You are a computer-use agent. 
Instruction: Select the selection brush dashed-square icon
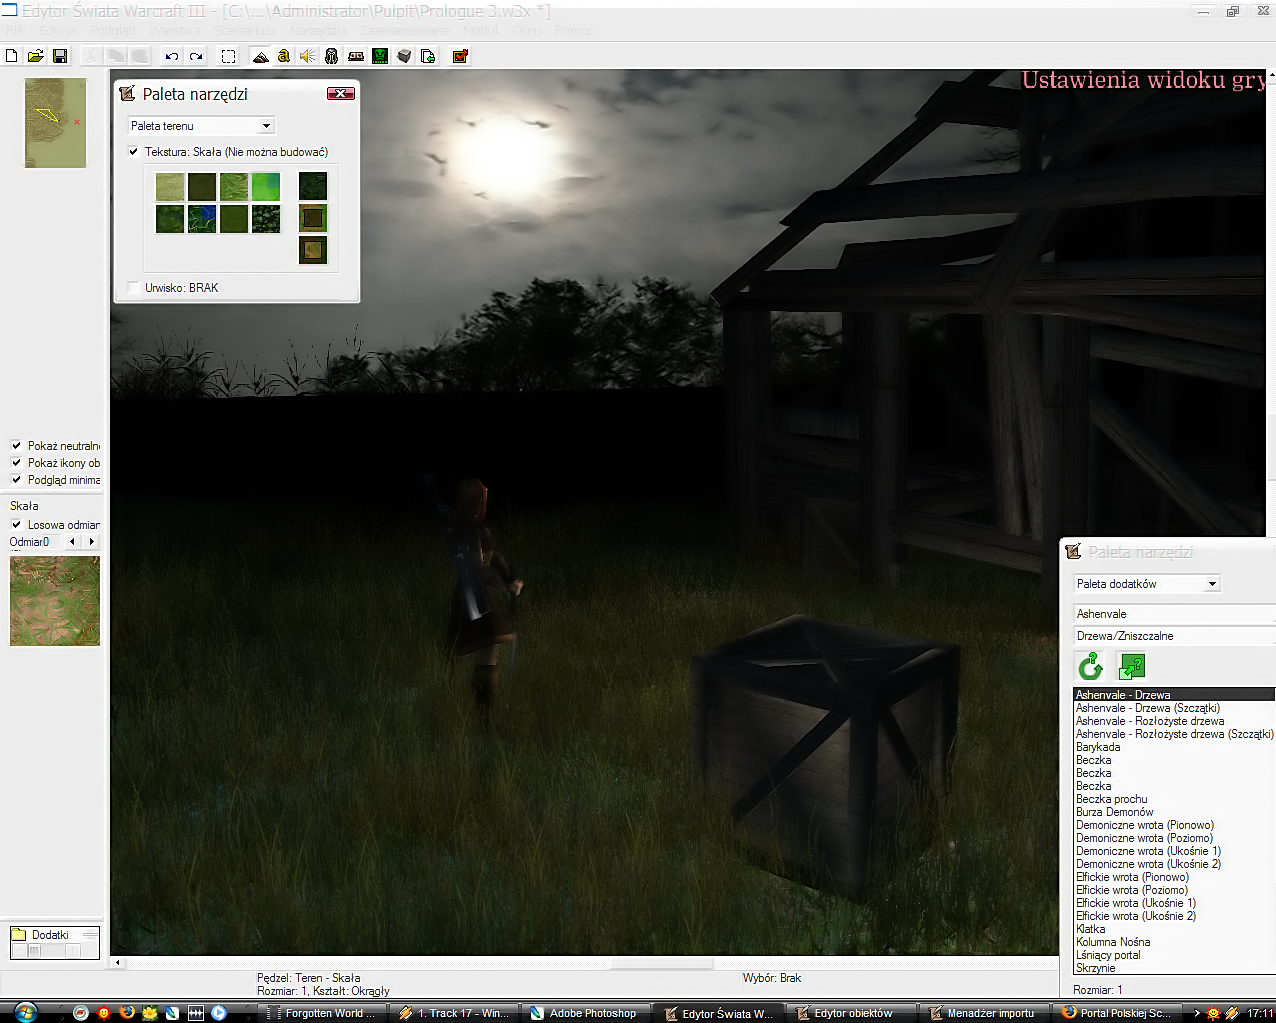pyautogui.click(x=228, y=56)
